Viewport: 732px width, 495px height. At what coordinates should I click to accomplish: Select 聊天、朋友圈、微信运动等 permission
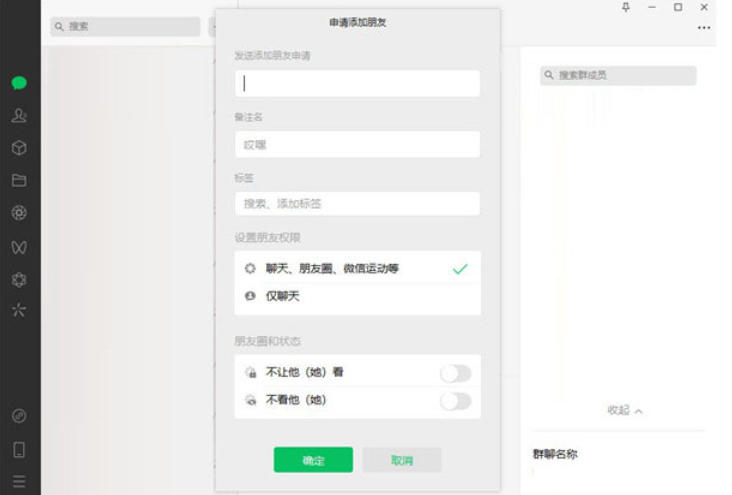[357, 269]
